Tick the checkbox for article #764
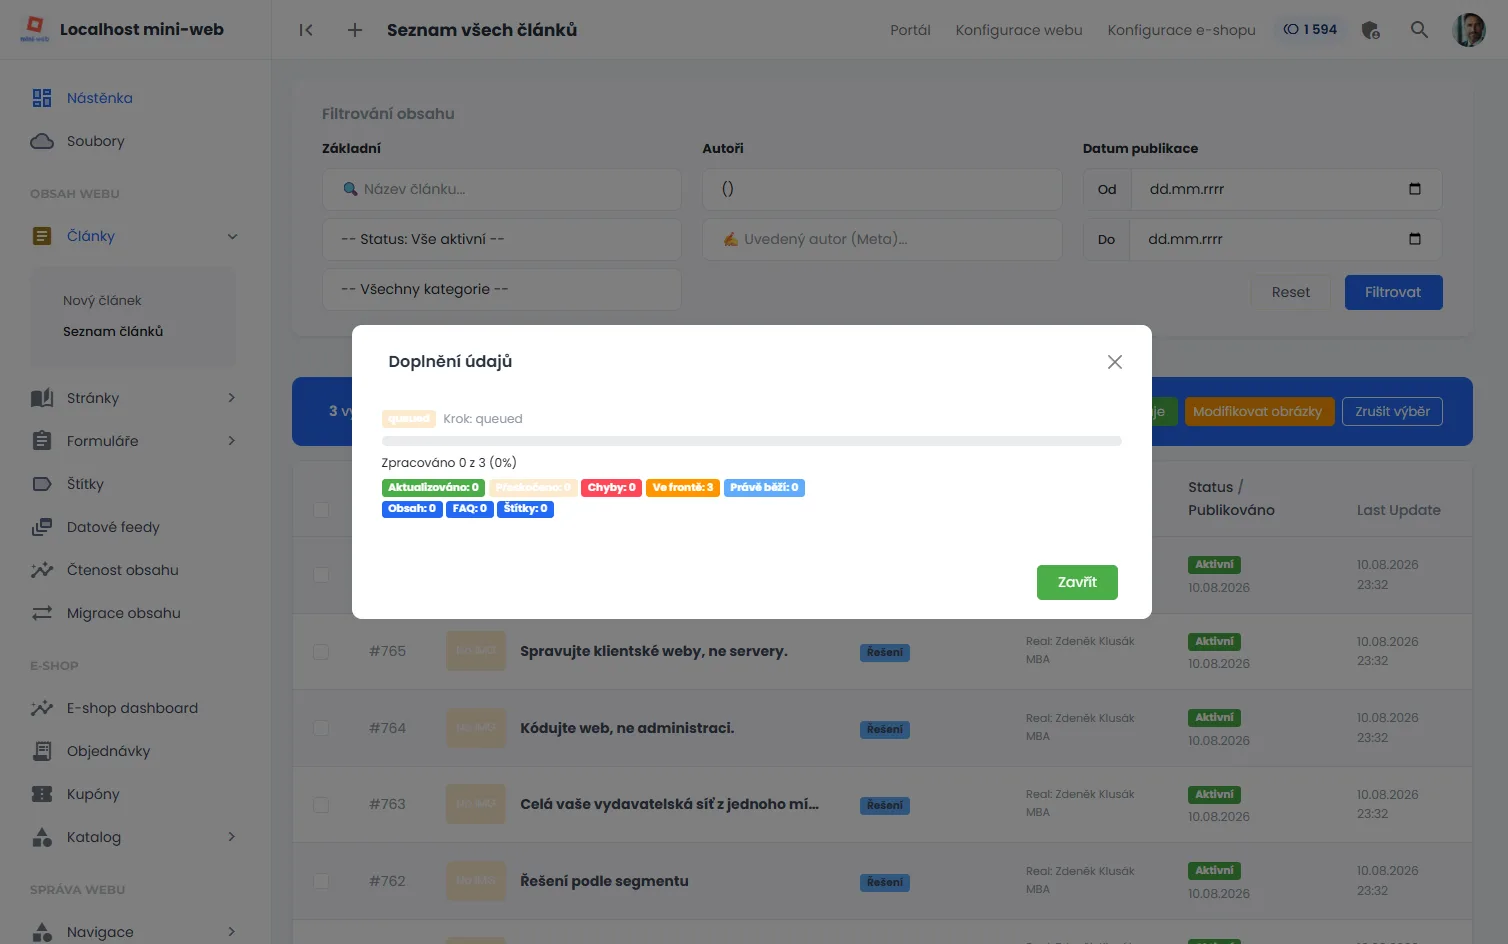 click(x=321, y=728)
